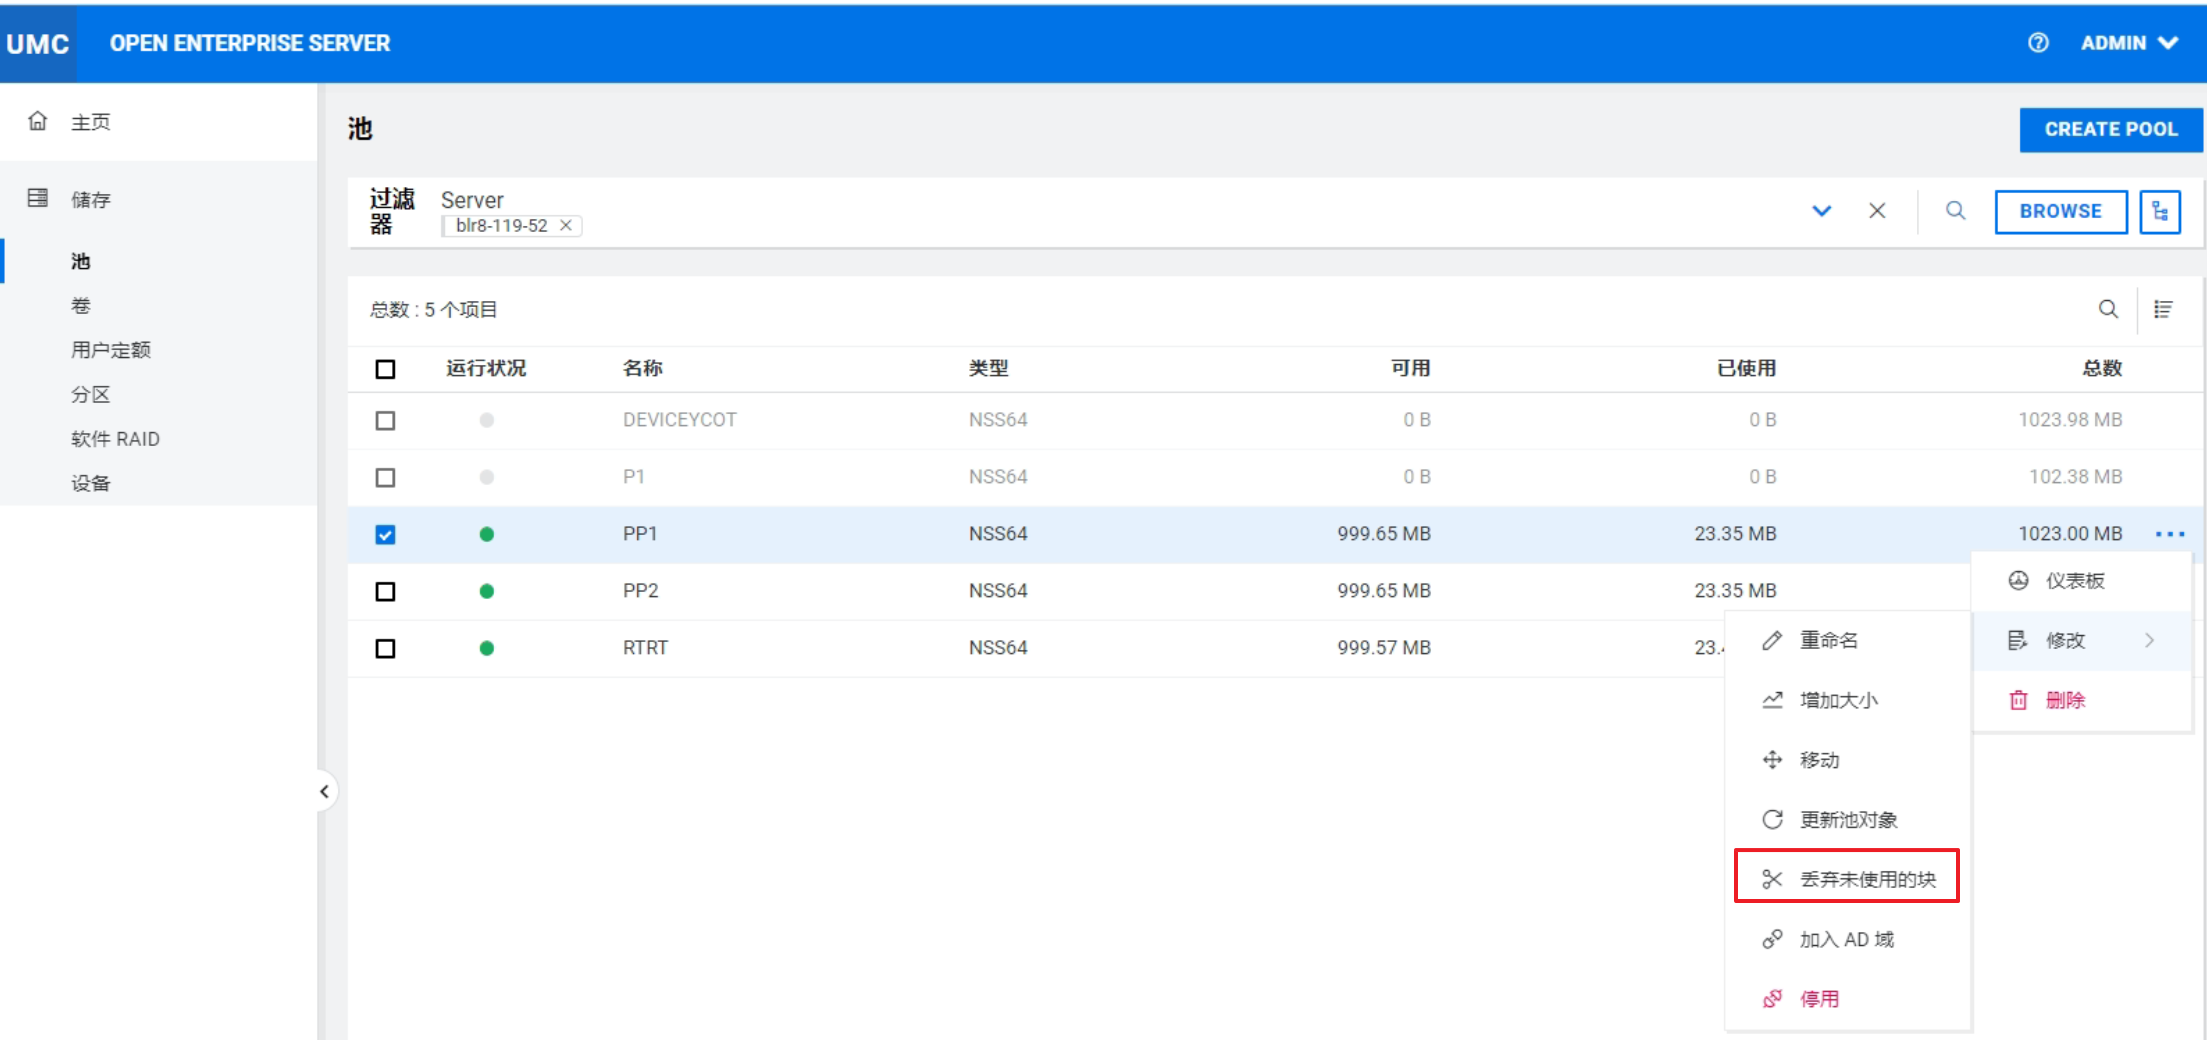2207x1040 pixels.
Task: Click the CREATE POOL button
Action: coord(2110,130)
